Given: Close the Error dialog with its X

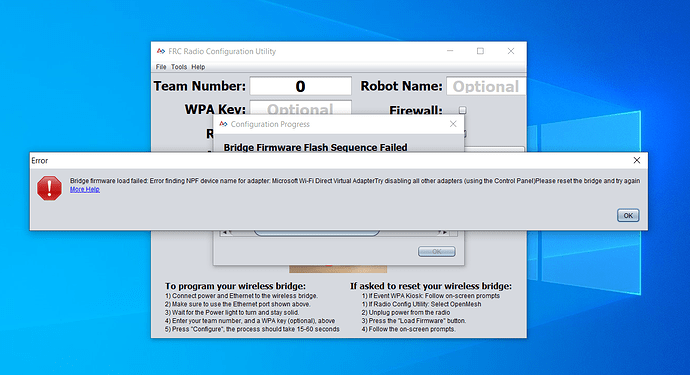Looking at the screenshot, I should [636, 160].
